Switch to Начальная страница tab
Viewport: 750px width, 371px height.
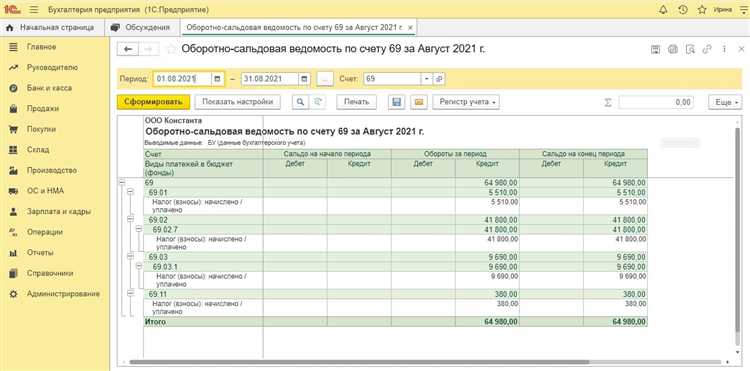pyautogui.click(x=52, y=28)
